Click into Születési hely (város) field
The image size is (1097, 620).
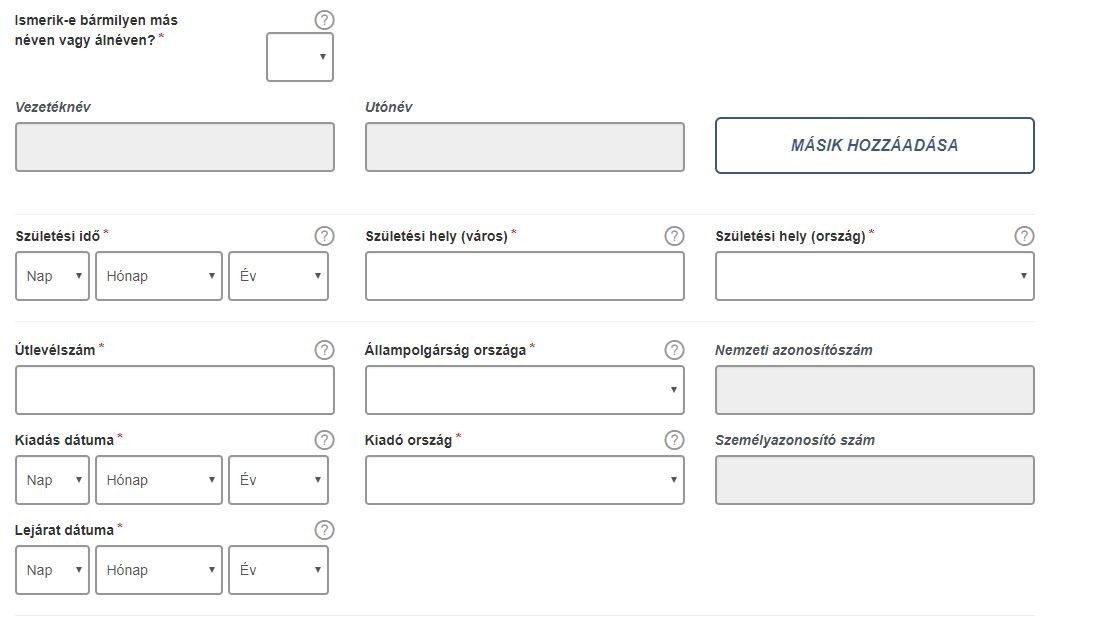(525, 276)
